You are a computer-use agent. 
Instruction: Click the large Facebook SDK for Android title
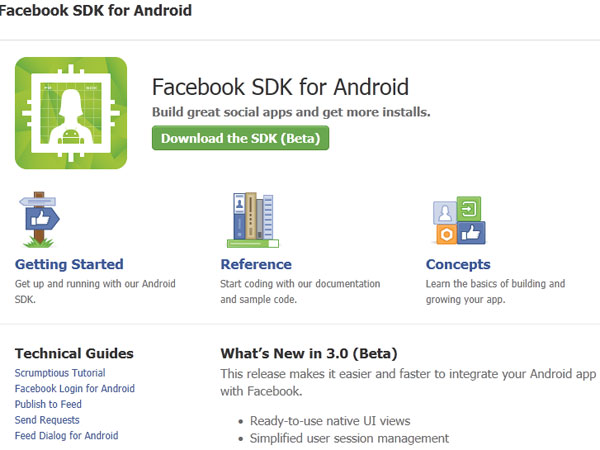point(279,86)
